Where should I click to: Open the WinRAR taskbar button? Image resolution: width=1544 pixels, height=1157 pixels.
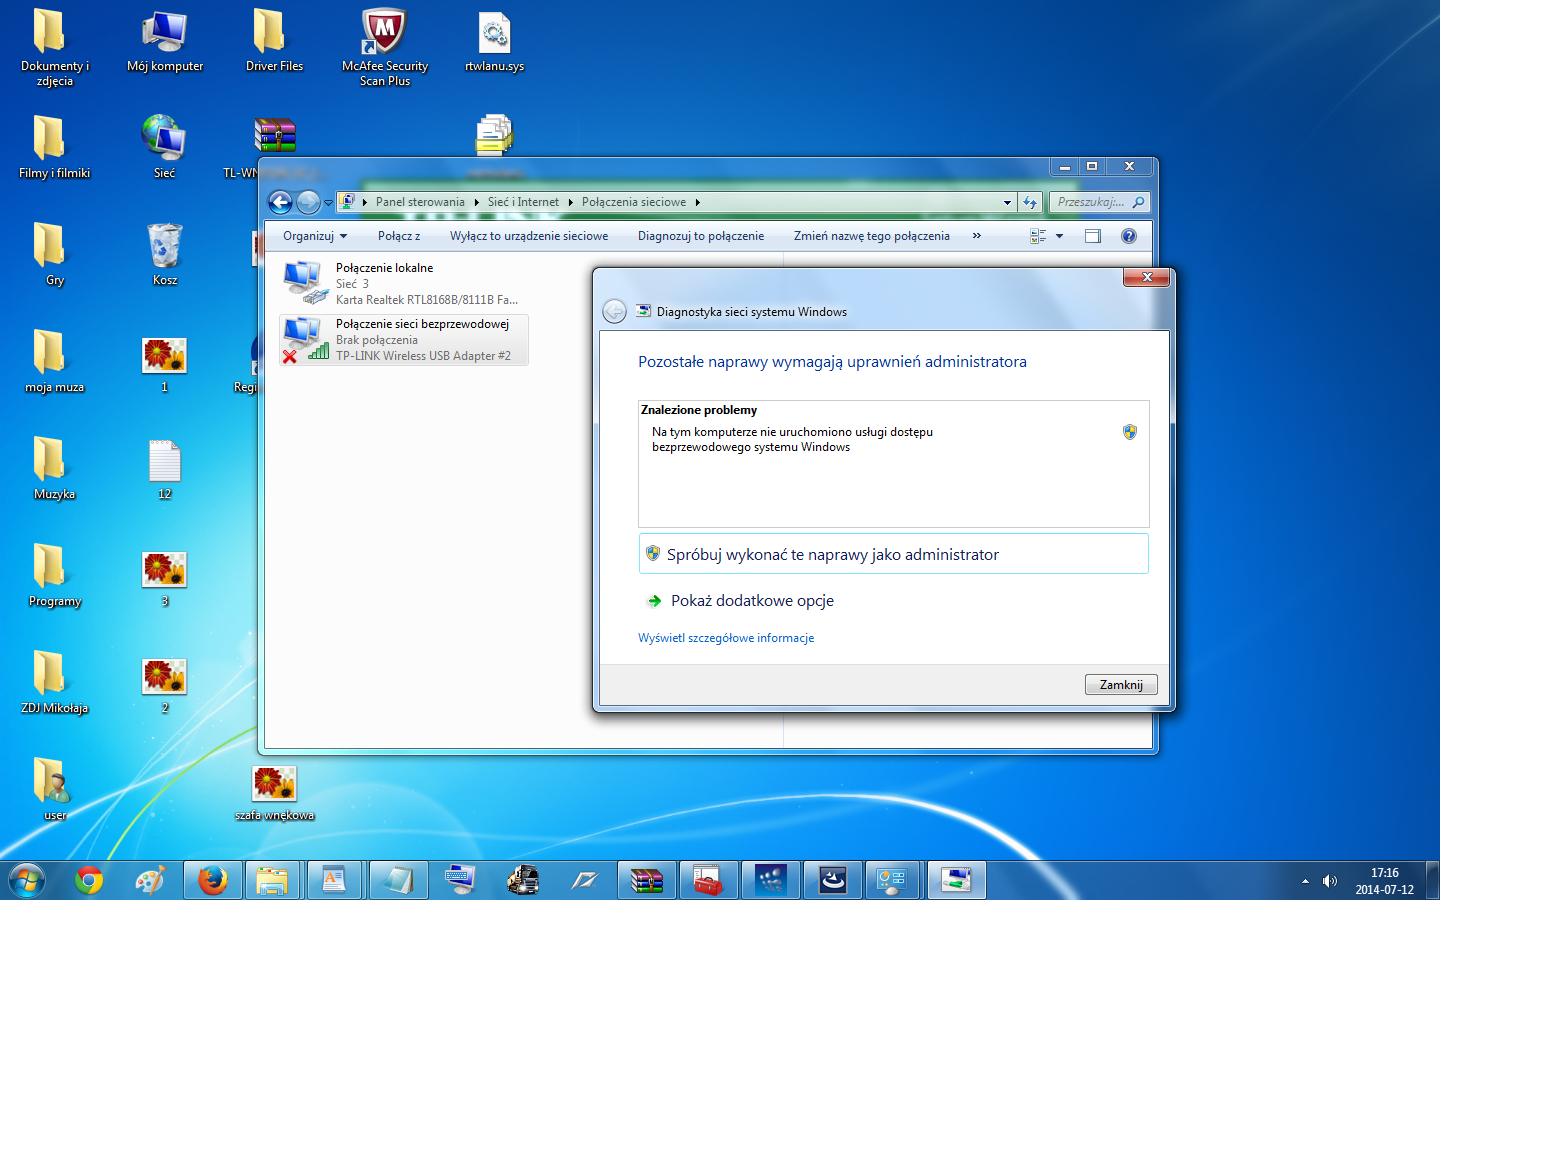click(x=647, y=881)
